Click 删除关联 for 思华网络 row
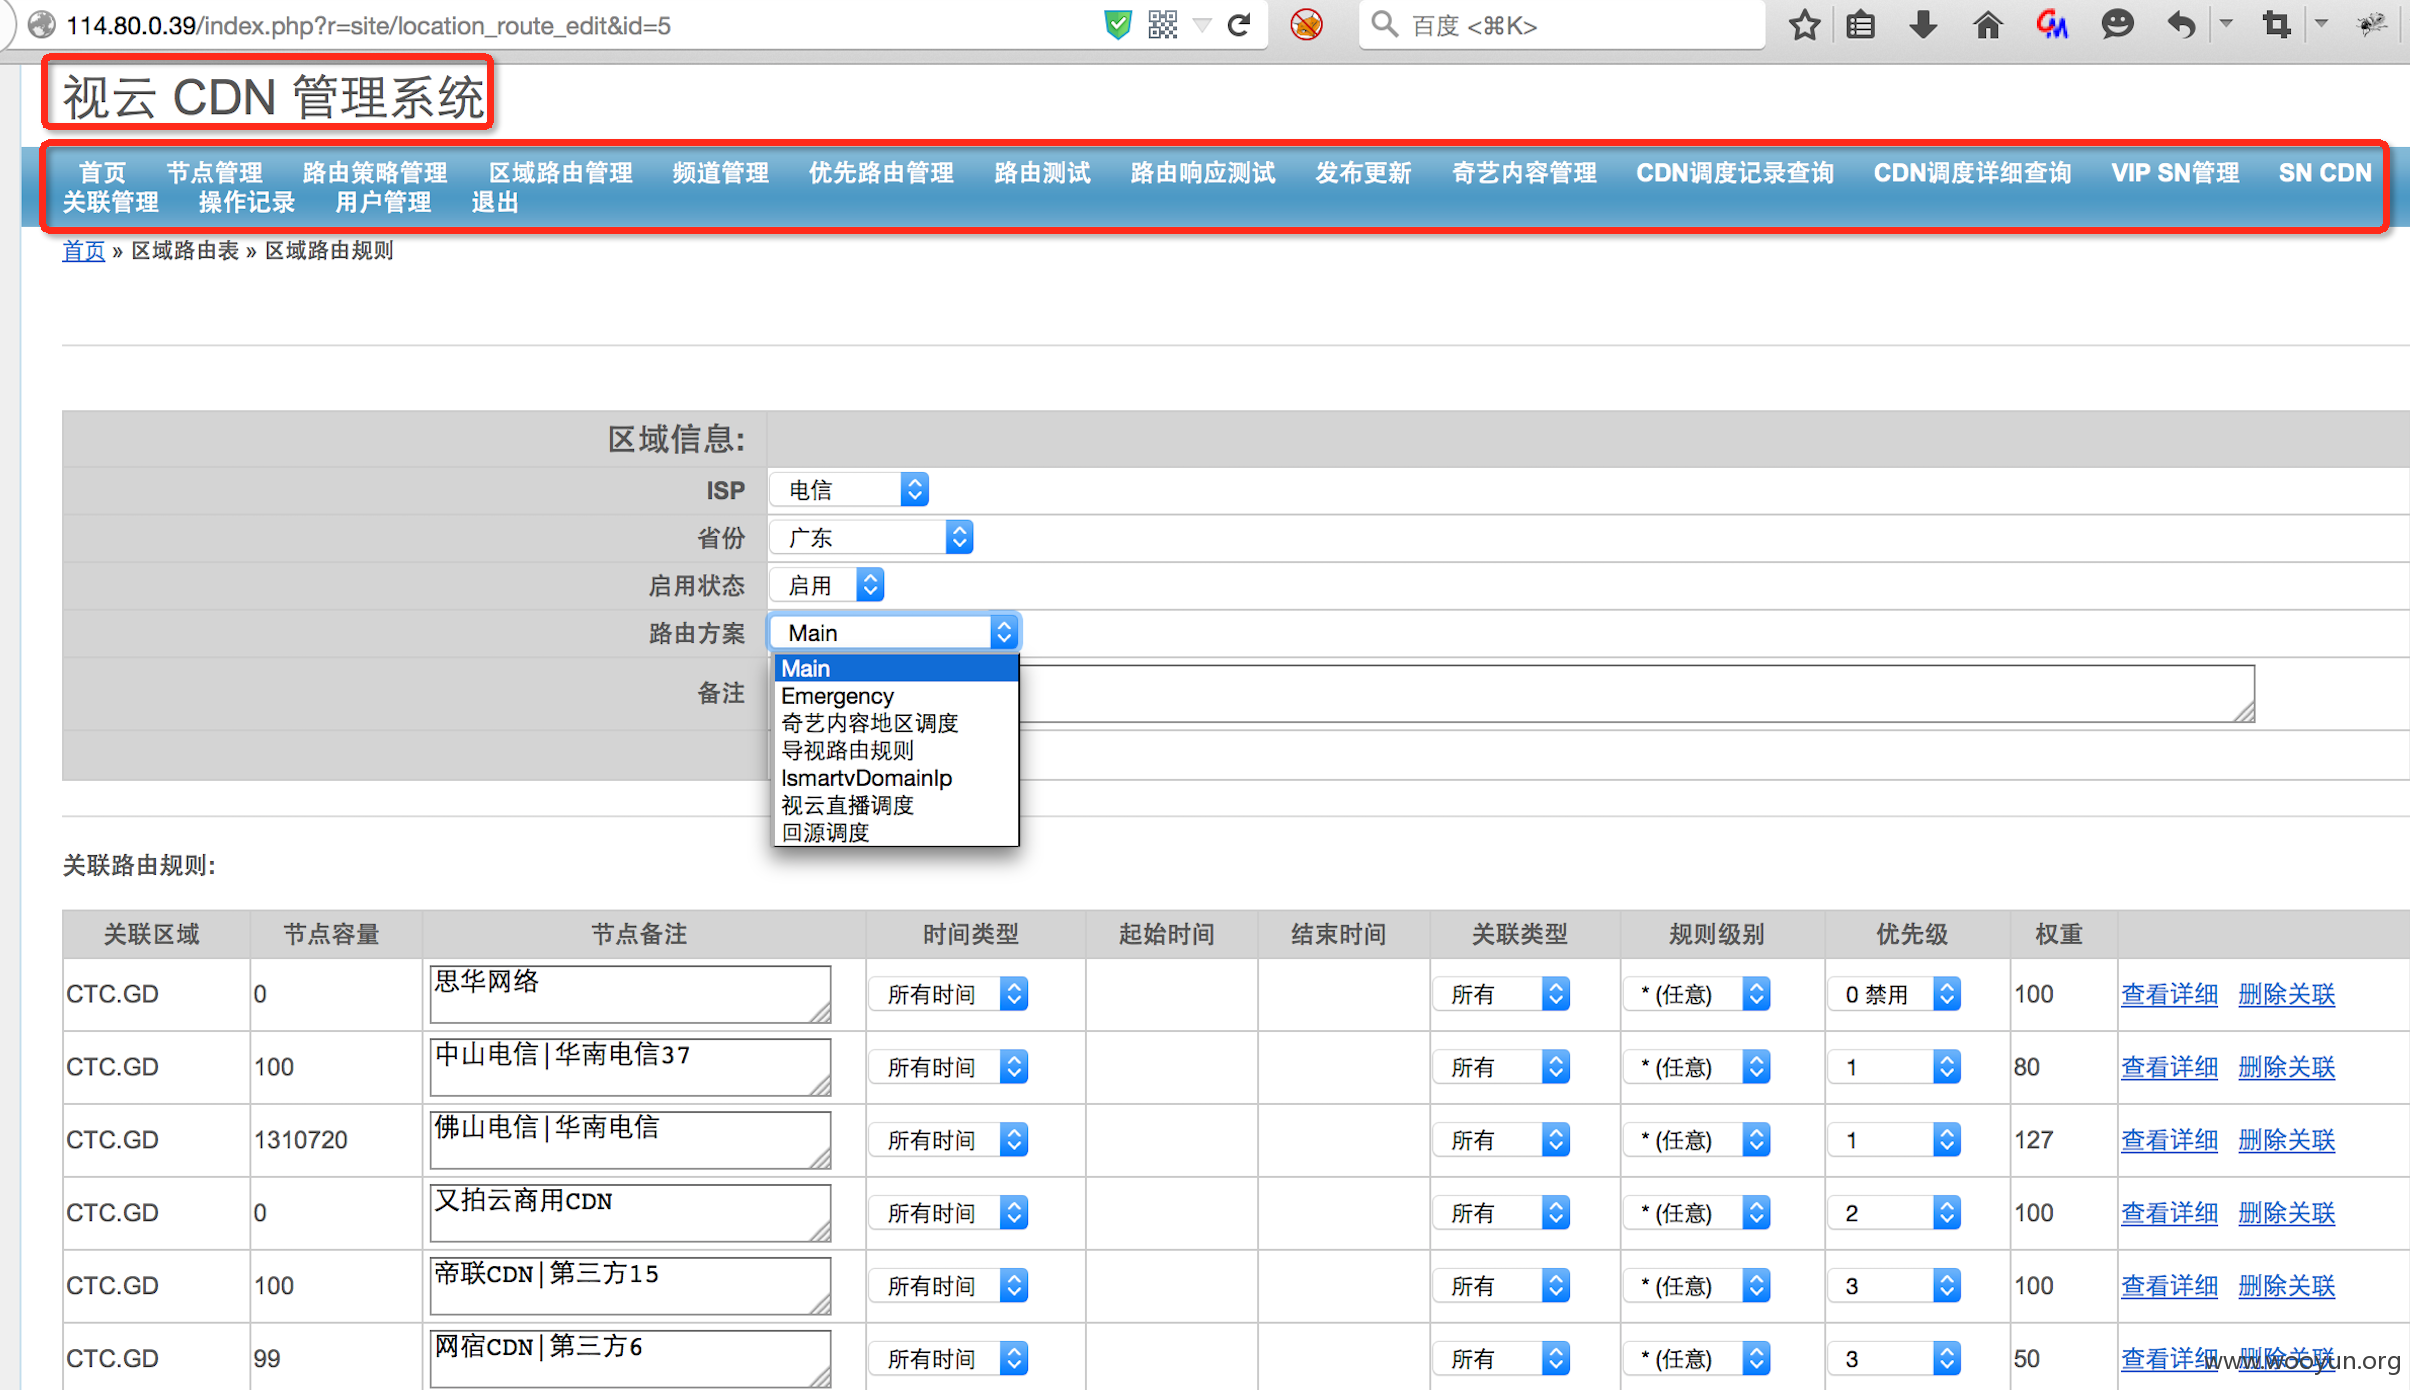The image size is (2410, 1390). [2286, 994]
